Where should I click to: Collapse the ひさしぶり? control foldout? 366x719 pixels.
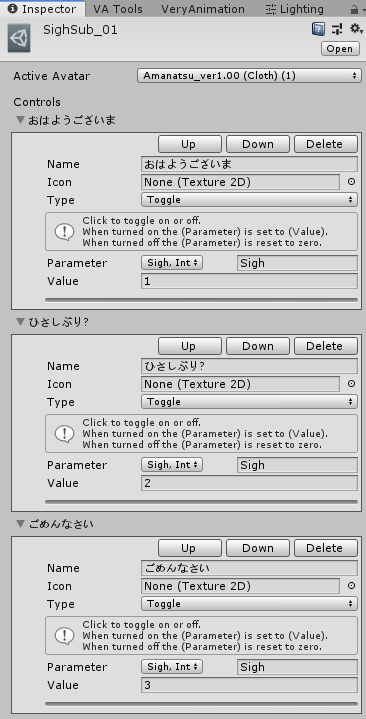tap(20, 322)
